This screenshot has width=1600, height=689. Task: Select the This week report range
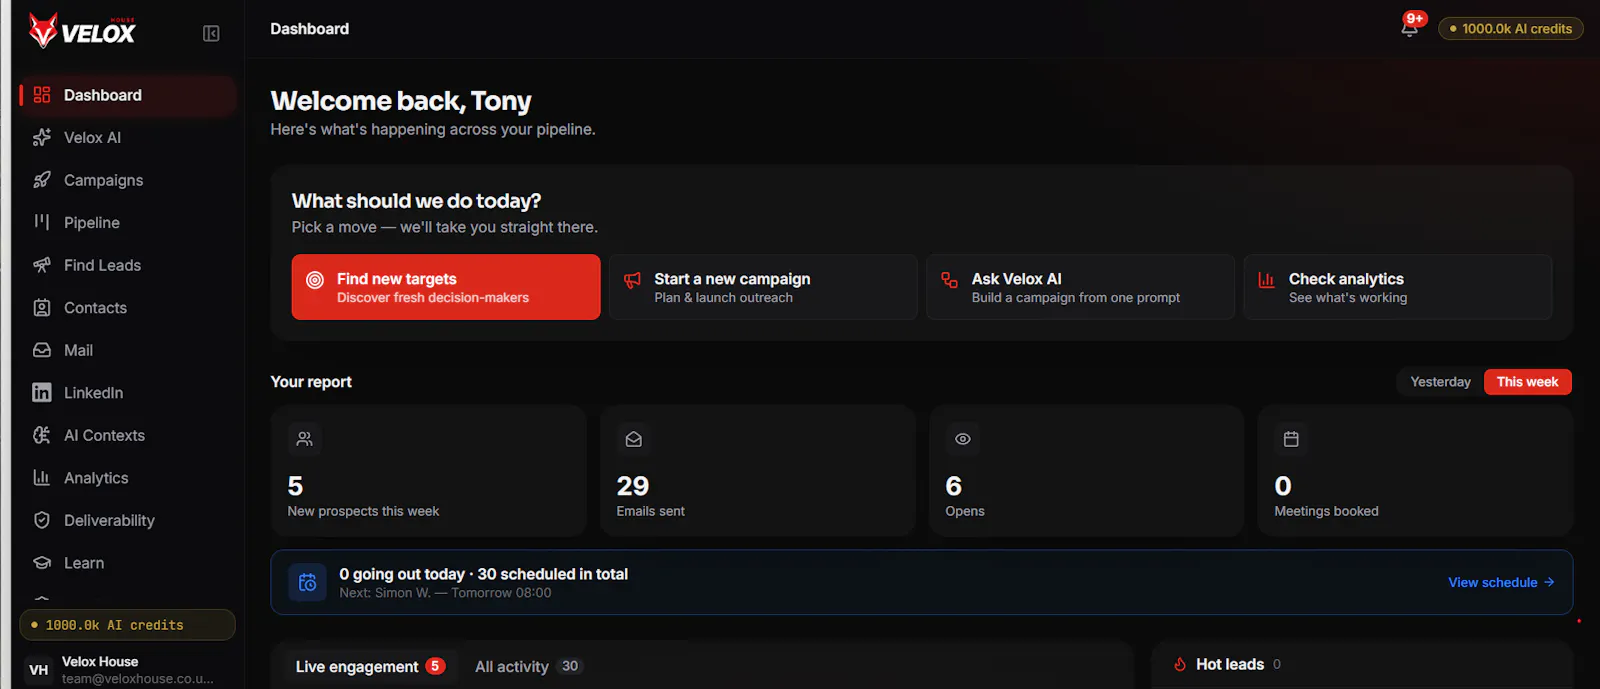pyautogui.click(x=1527, y=382)
